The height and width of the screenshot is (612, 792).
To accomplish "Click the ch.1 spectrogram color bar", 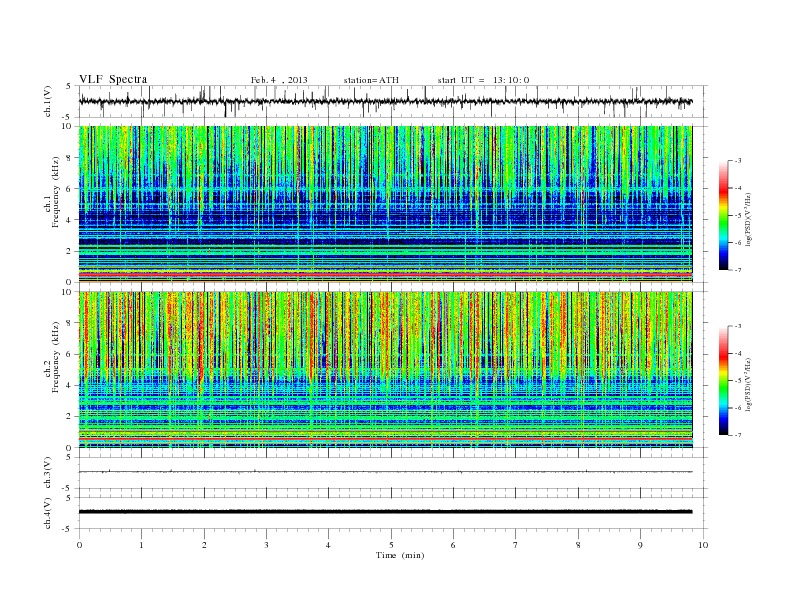I will [x=724, y=215].
